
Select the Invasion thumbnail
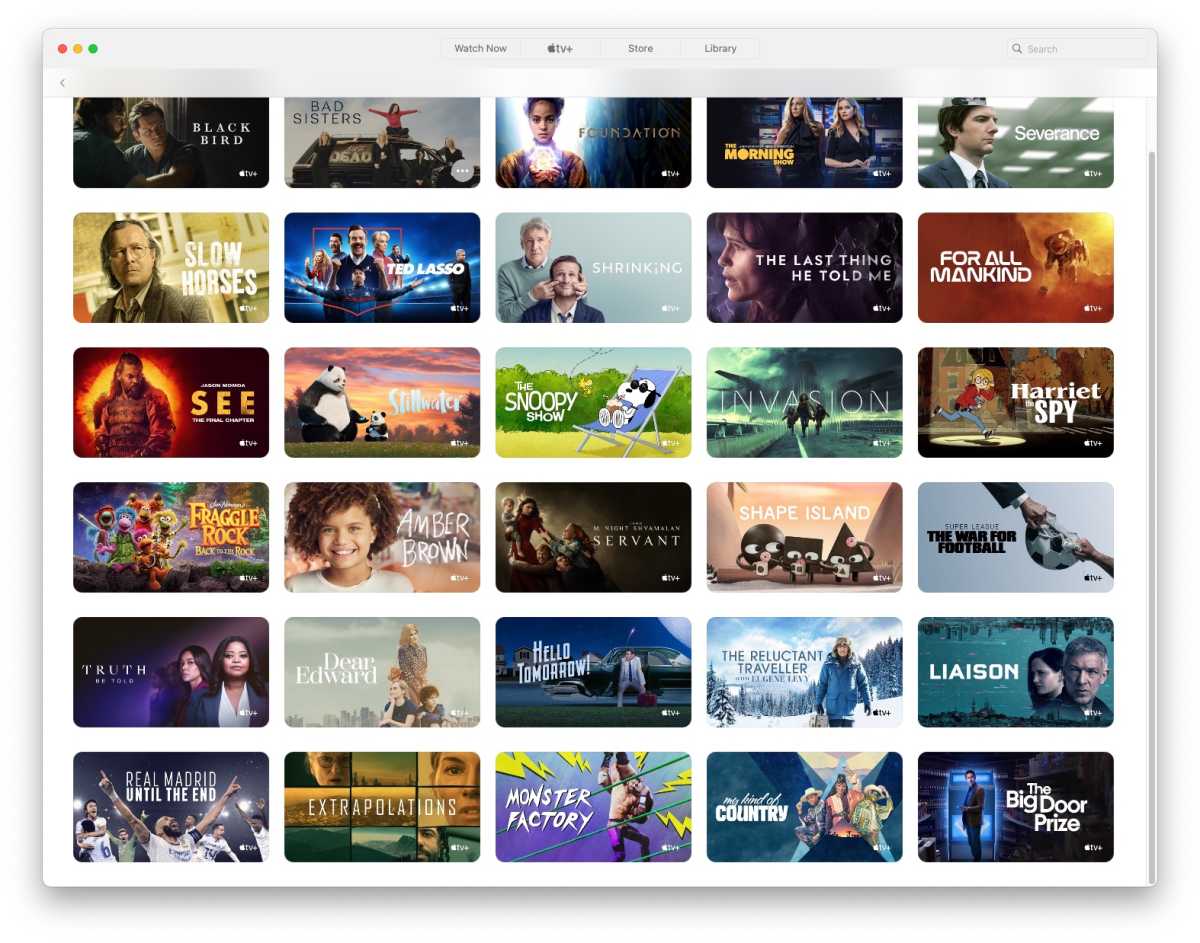pos(804,402)
